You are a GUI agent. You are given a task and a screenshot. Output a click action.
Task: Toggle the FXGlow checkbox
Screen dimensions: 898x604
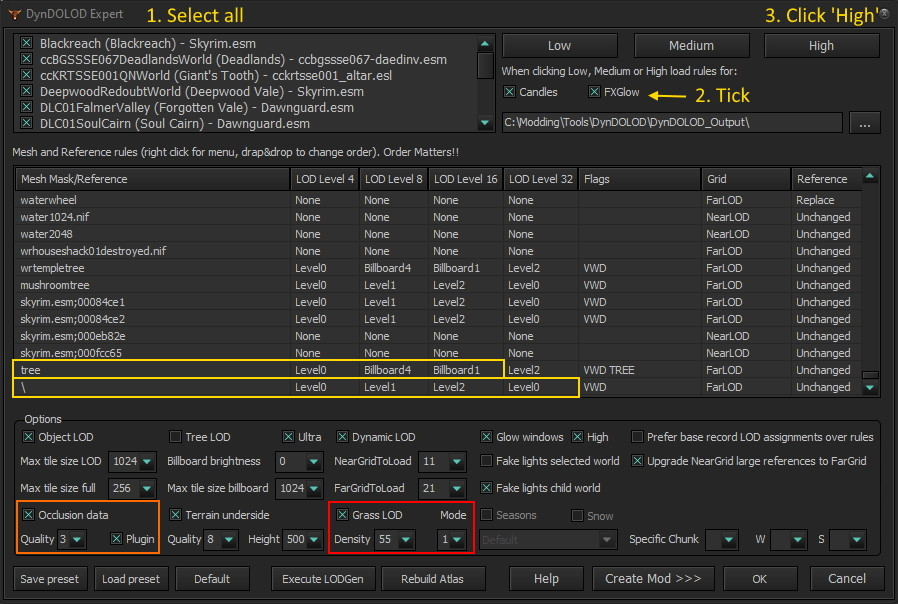point(595,92)
